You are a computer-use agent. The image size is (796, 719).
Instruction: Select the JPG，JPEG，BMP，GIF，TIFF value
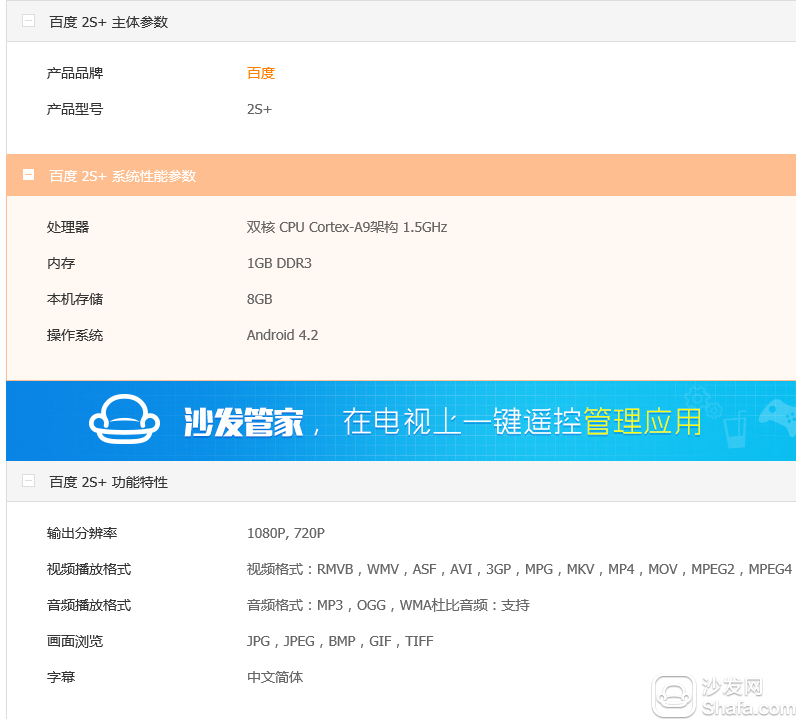tap(340, 641)
